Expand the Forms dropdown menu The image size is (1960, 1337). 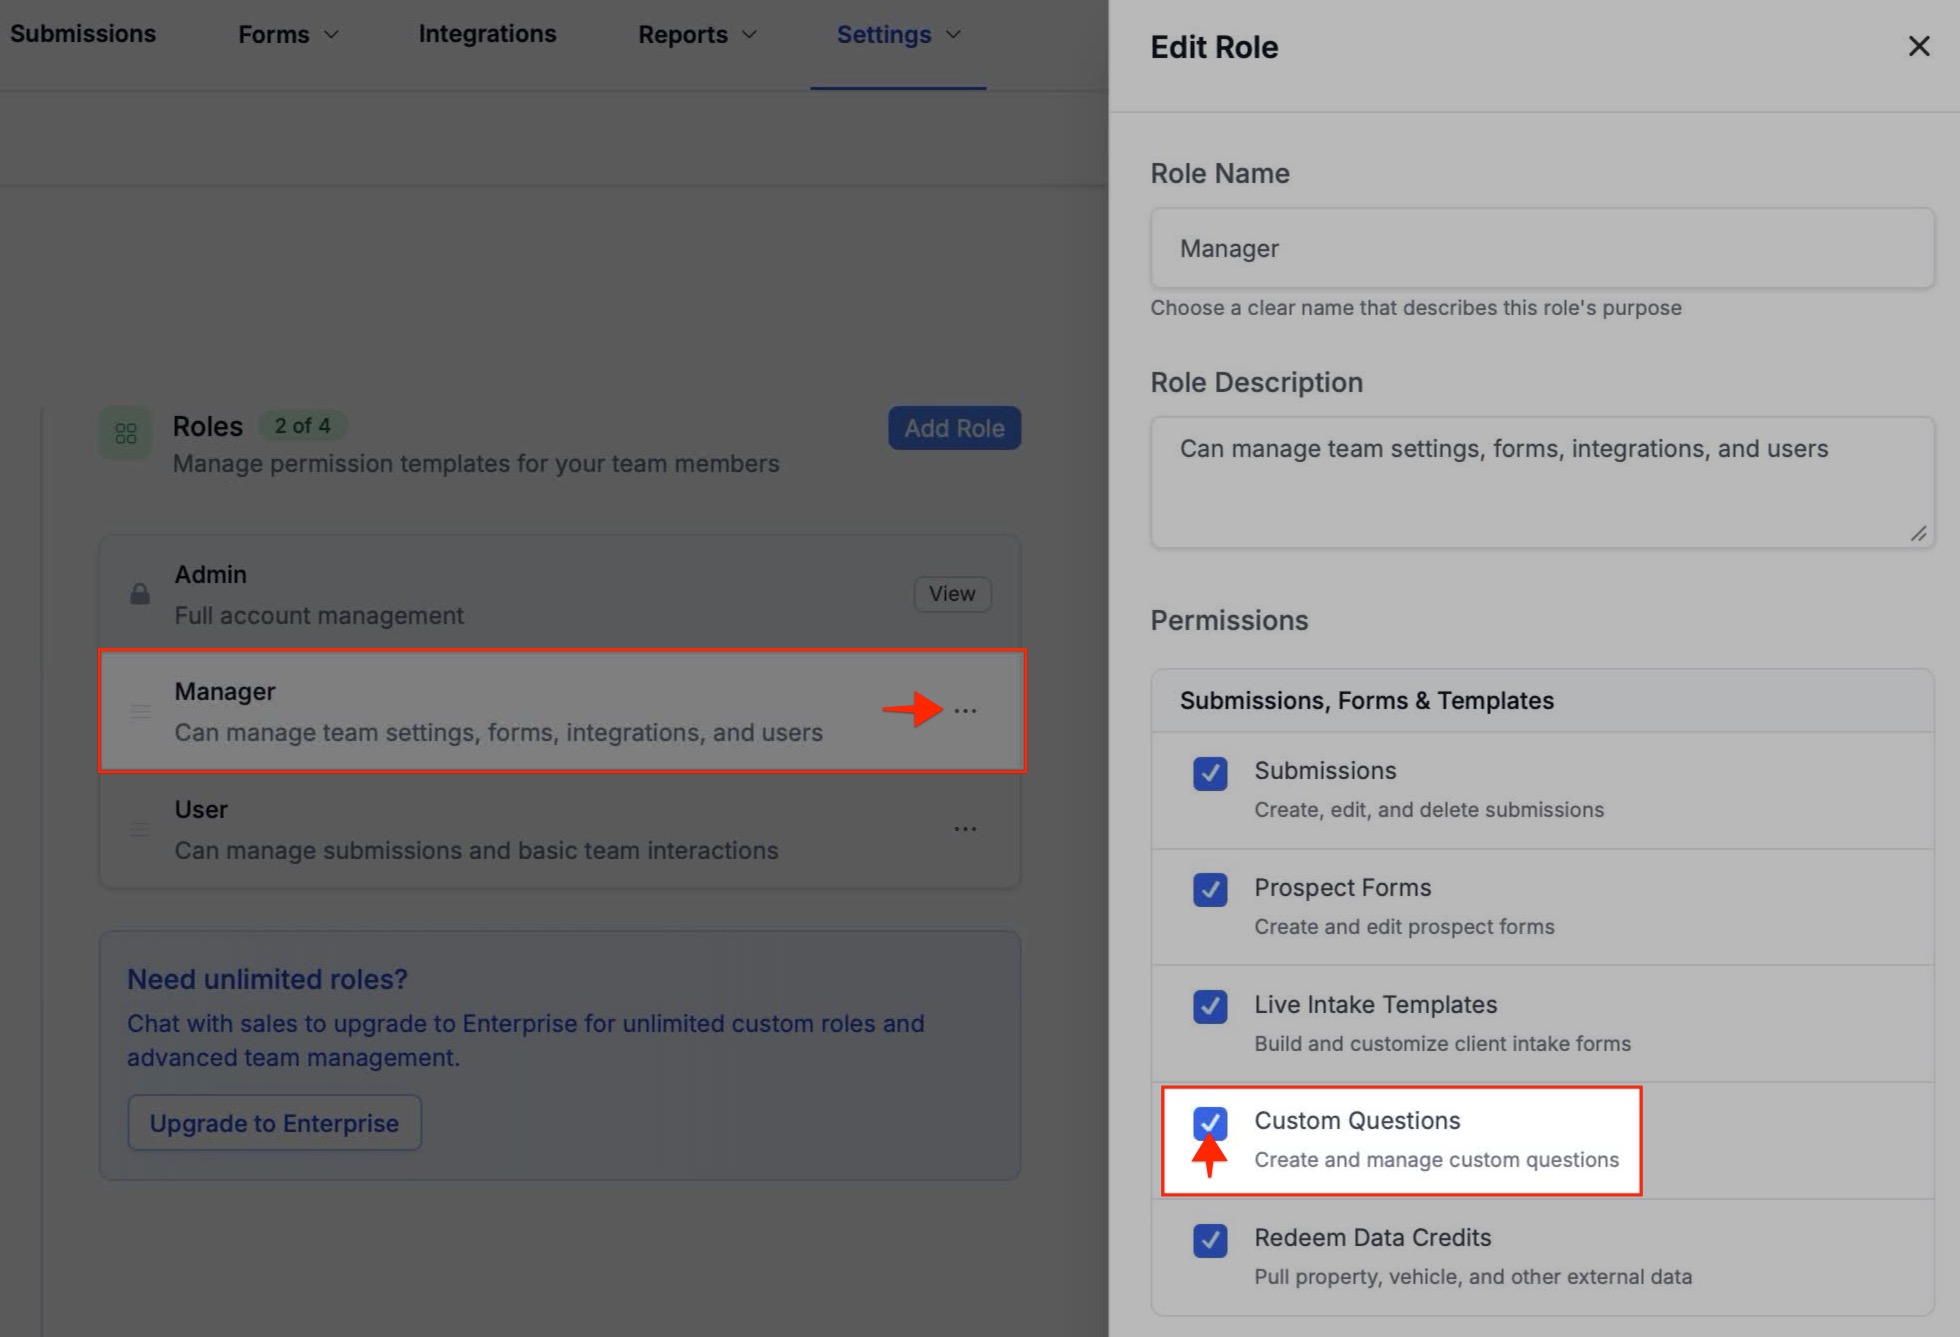coord(288,35)
